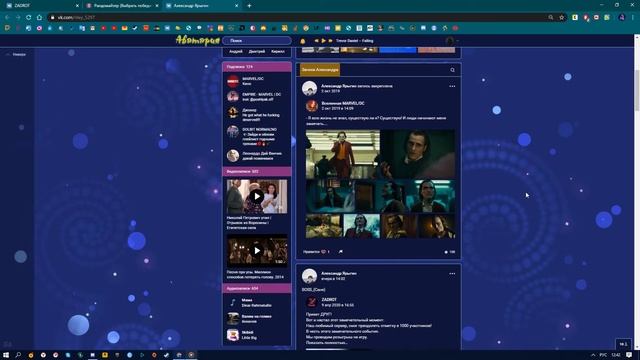
Task: Open Windows Start menu
Action: (x=6, y=355)
